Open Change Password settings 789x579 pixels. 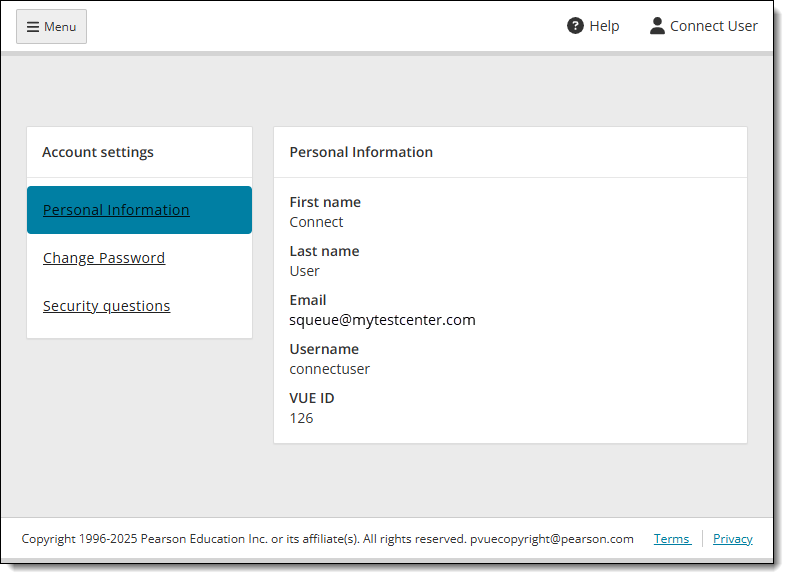104,258
